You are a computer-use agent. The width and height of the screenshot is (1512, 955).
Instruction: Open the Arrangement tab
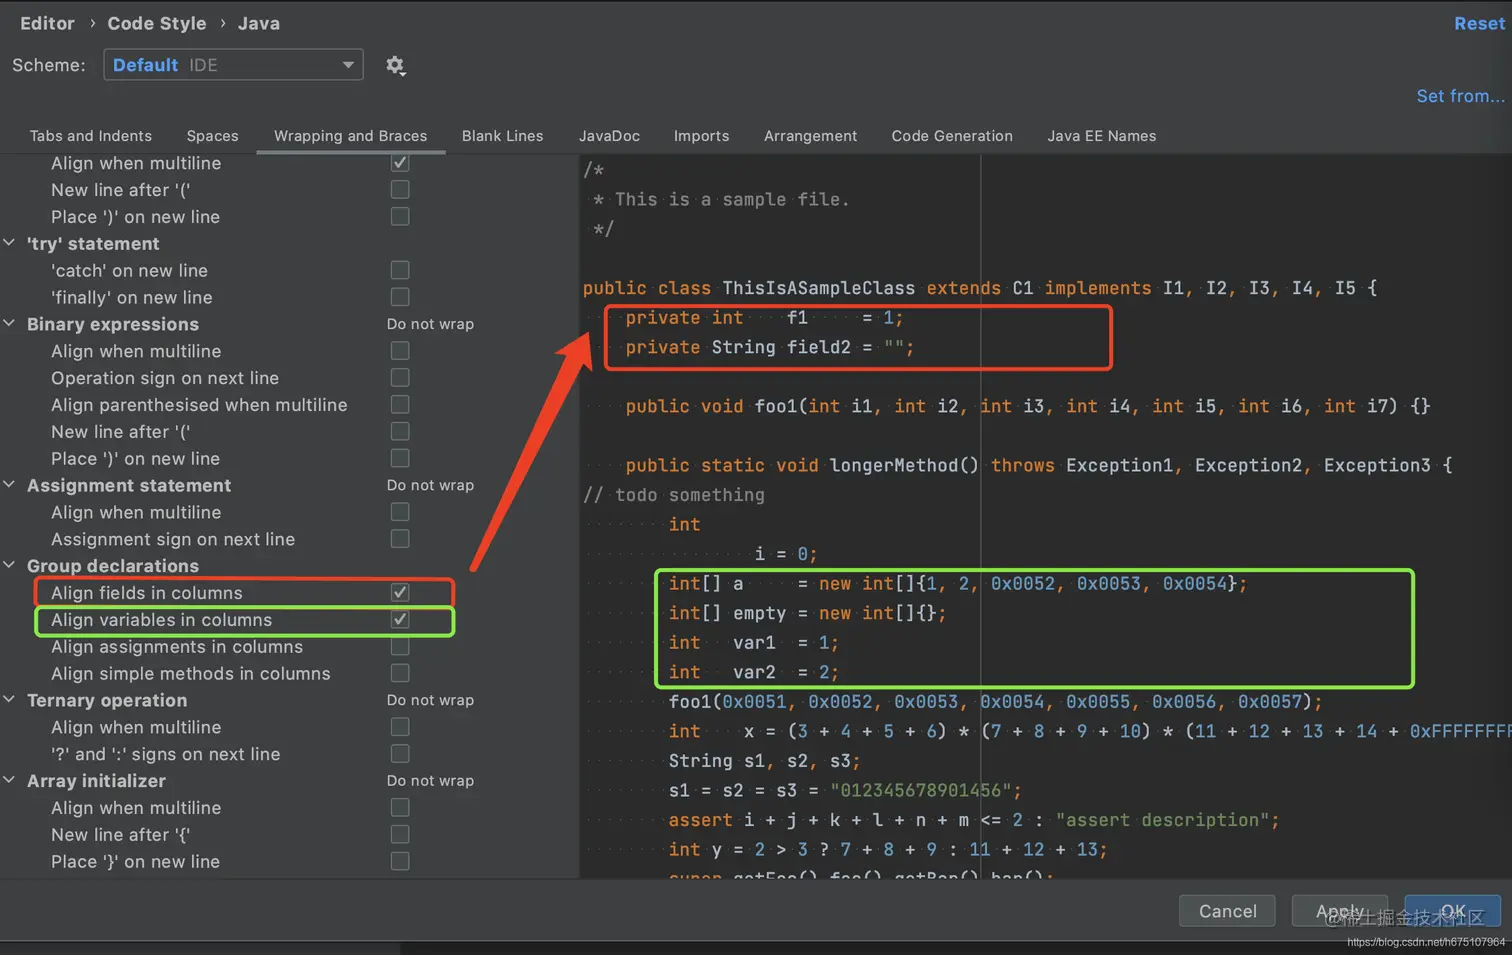point(811,136)
